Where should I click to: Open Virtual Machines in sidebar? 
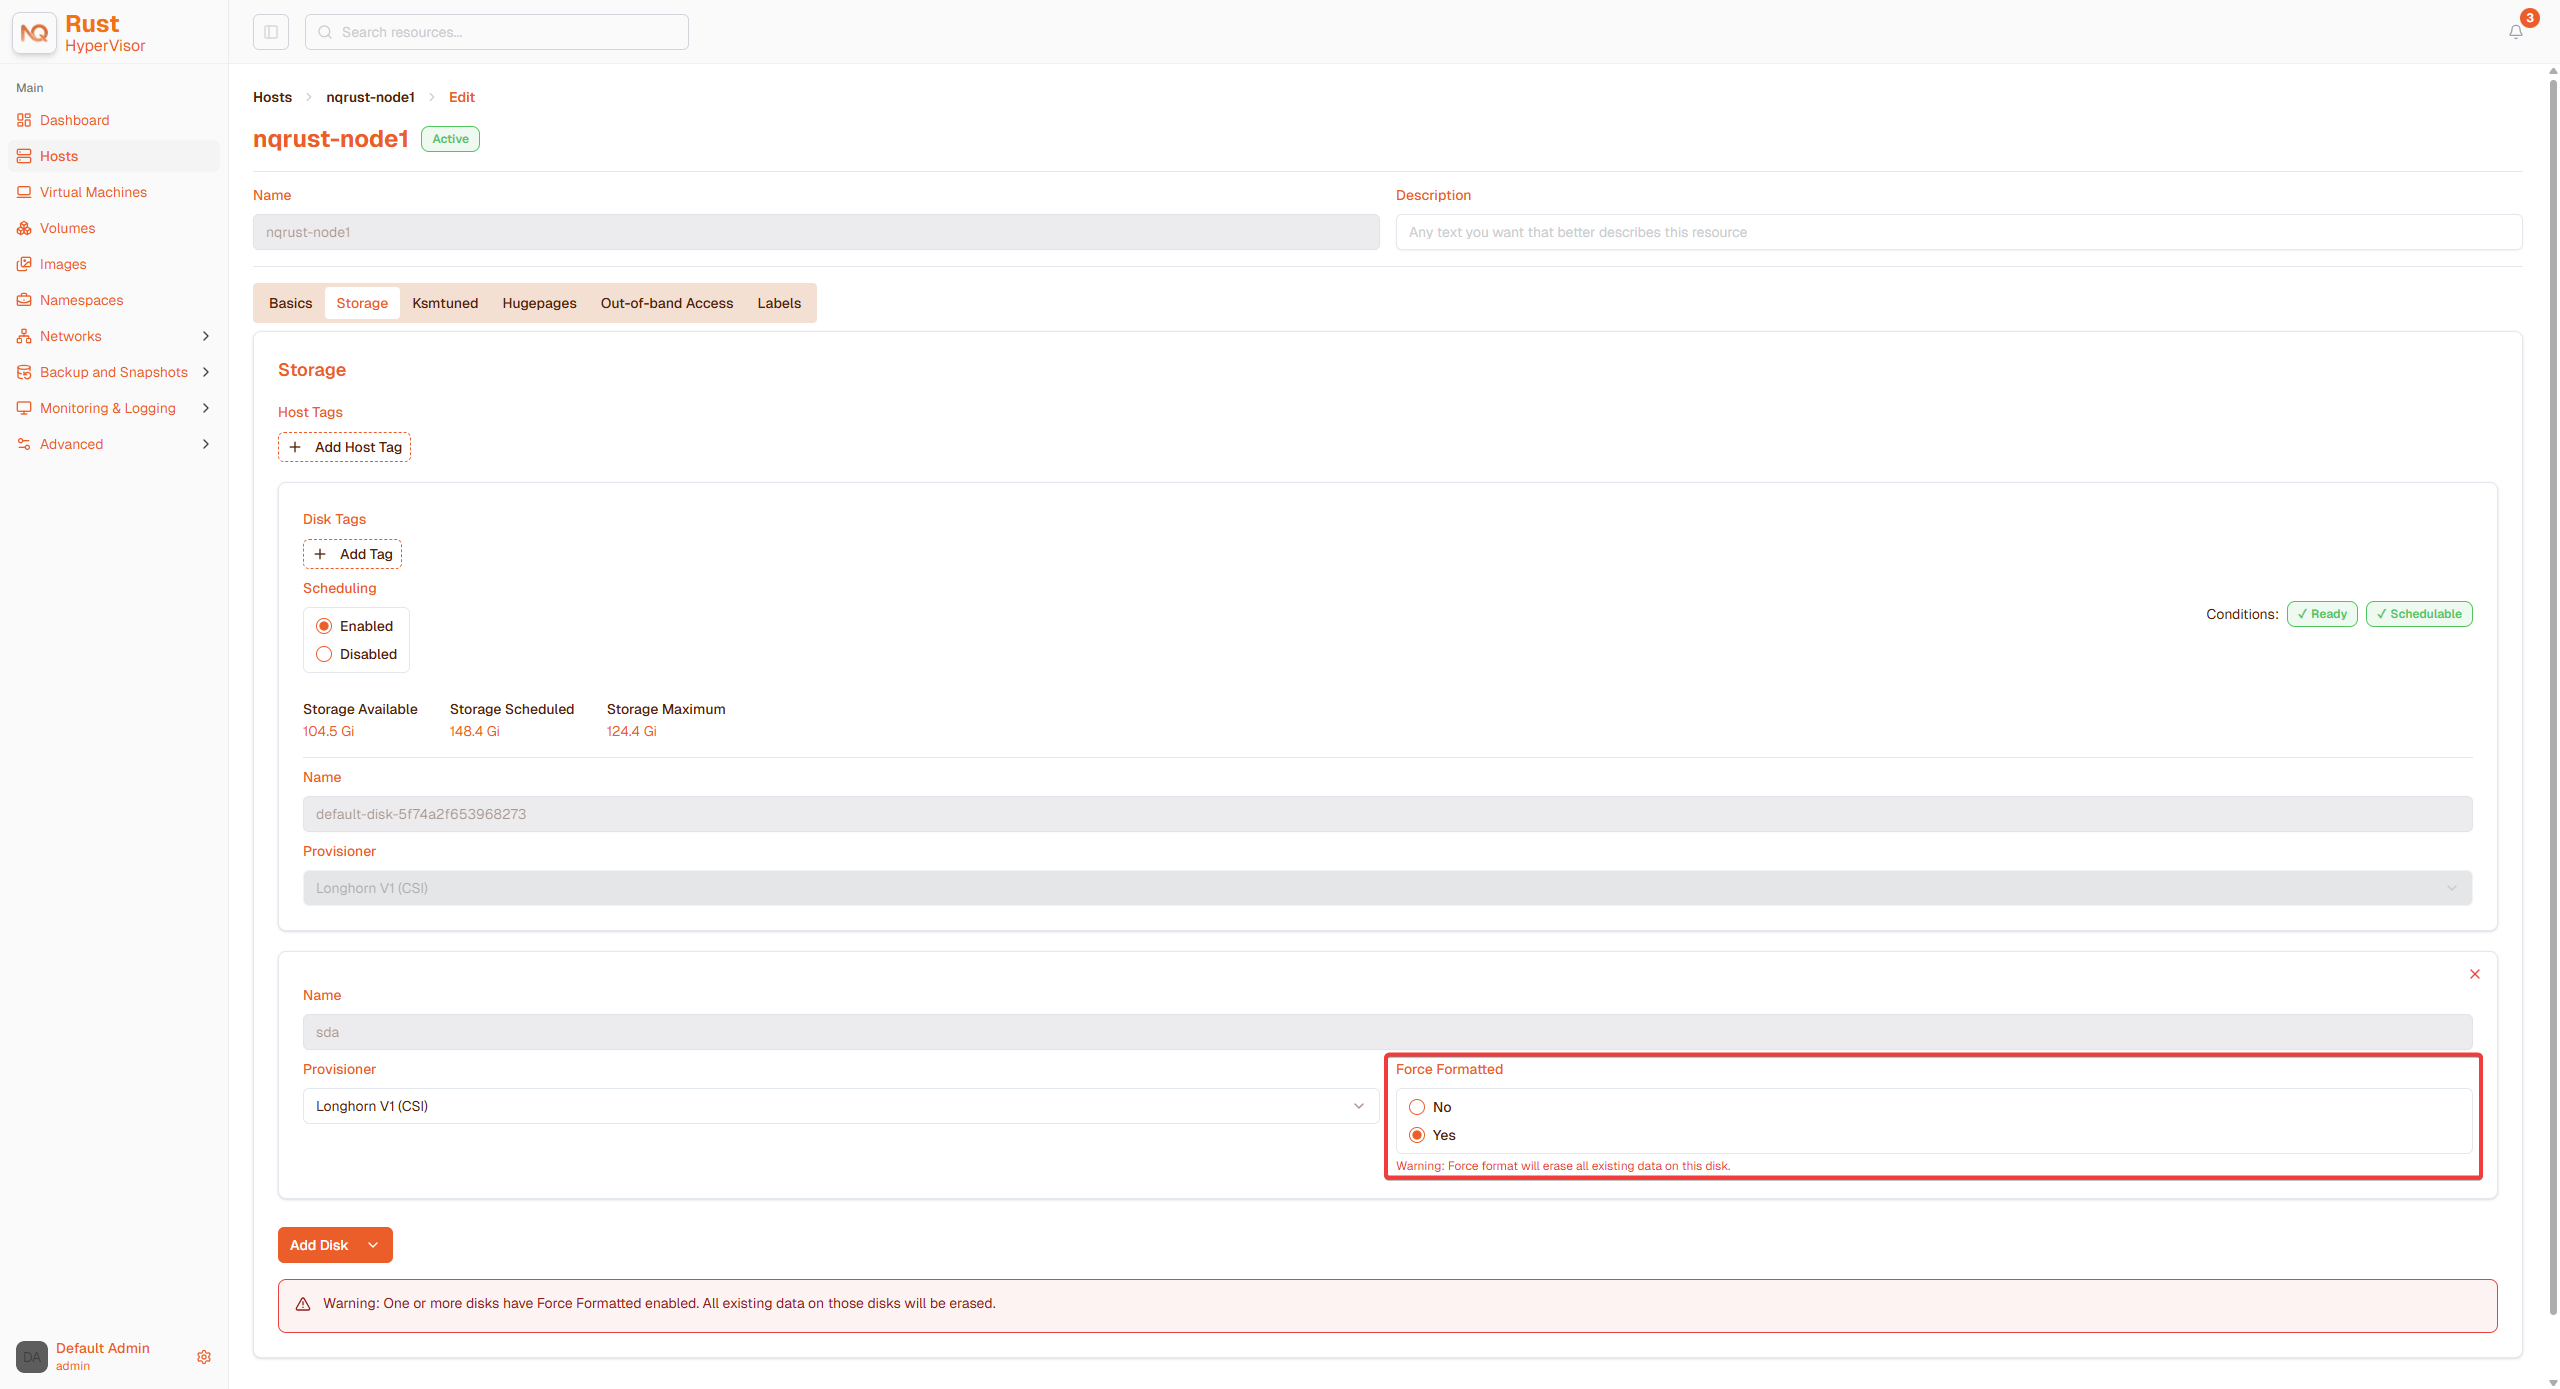[93, 192]
